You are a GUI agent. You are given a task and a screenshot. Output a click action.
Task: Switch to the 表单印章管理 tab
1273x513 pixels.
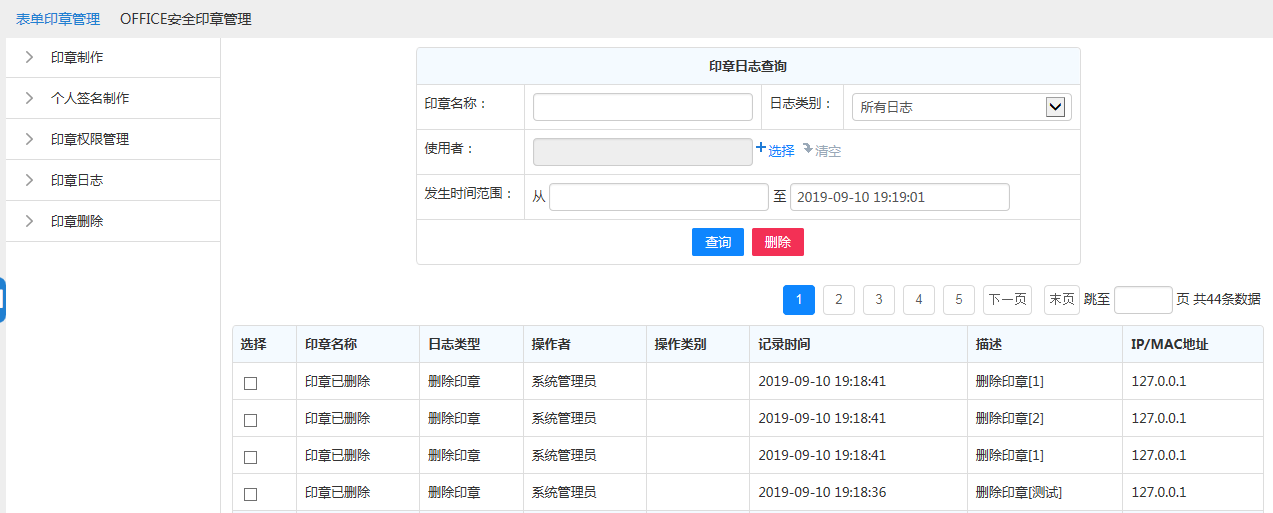pos(58,19)
